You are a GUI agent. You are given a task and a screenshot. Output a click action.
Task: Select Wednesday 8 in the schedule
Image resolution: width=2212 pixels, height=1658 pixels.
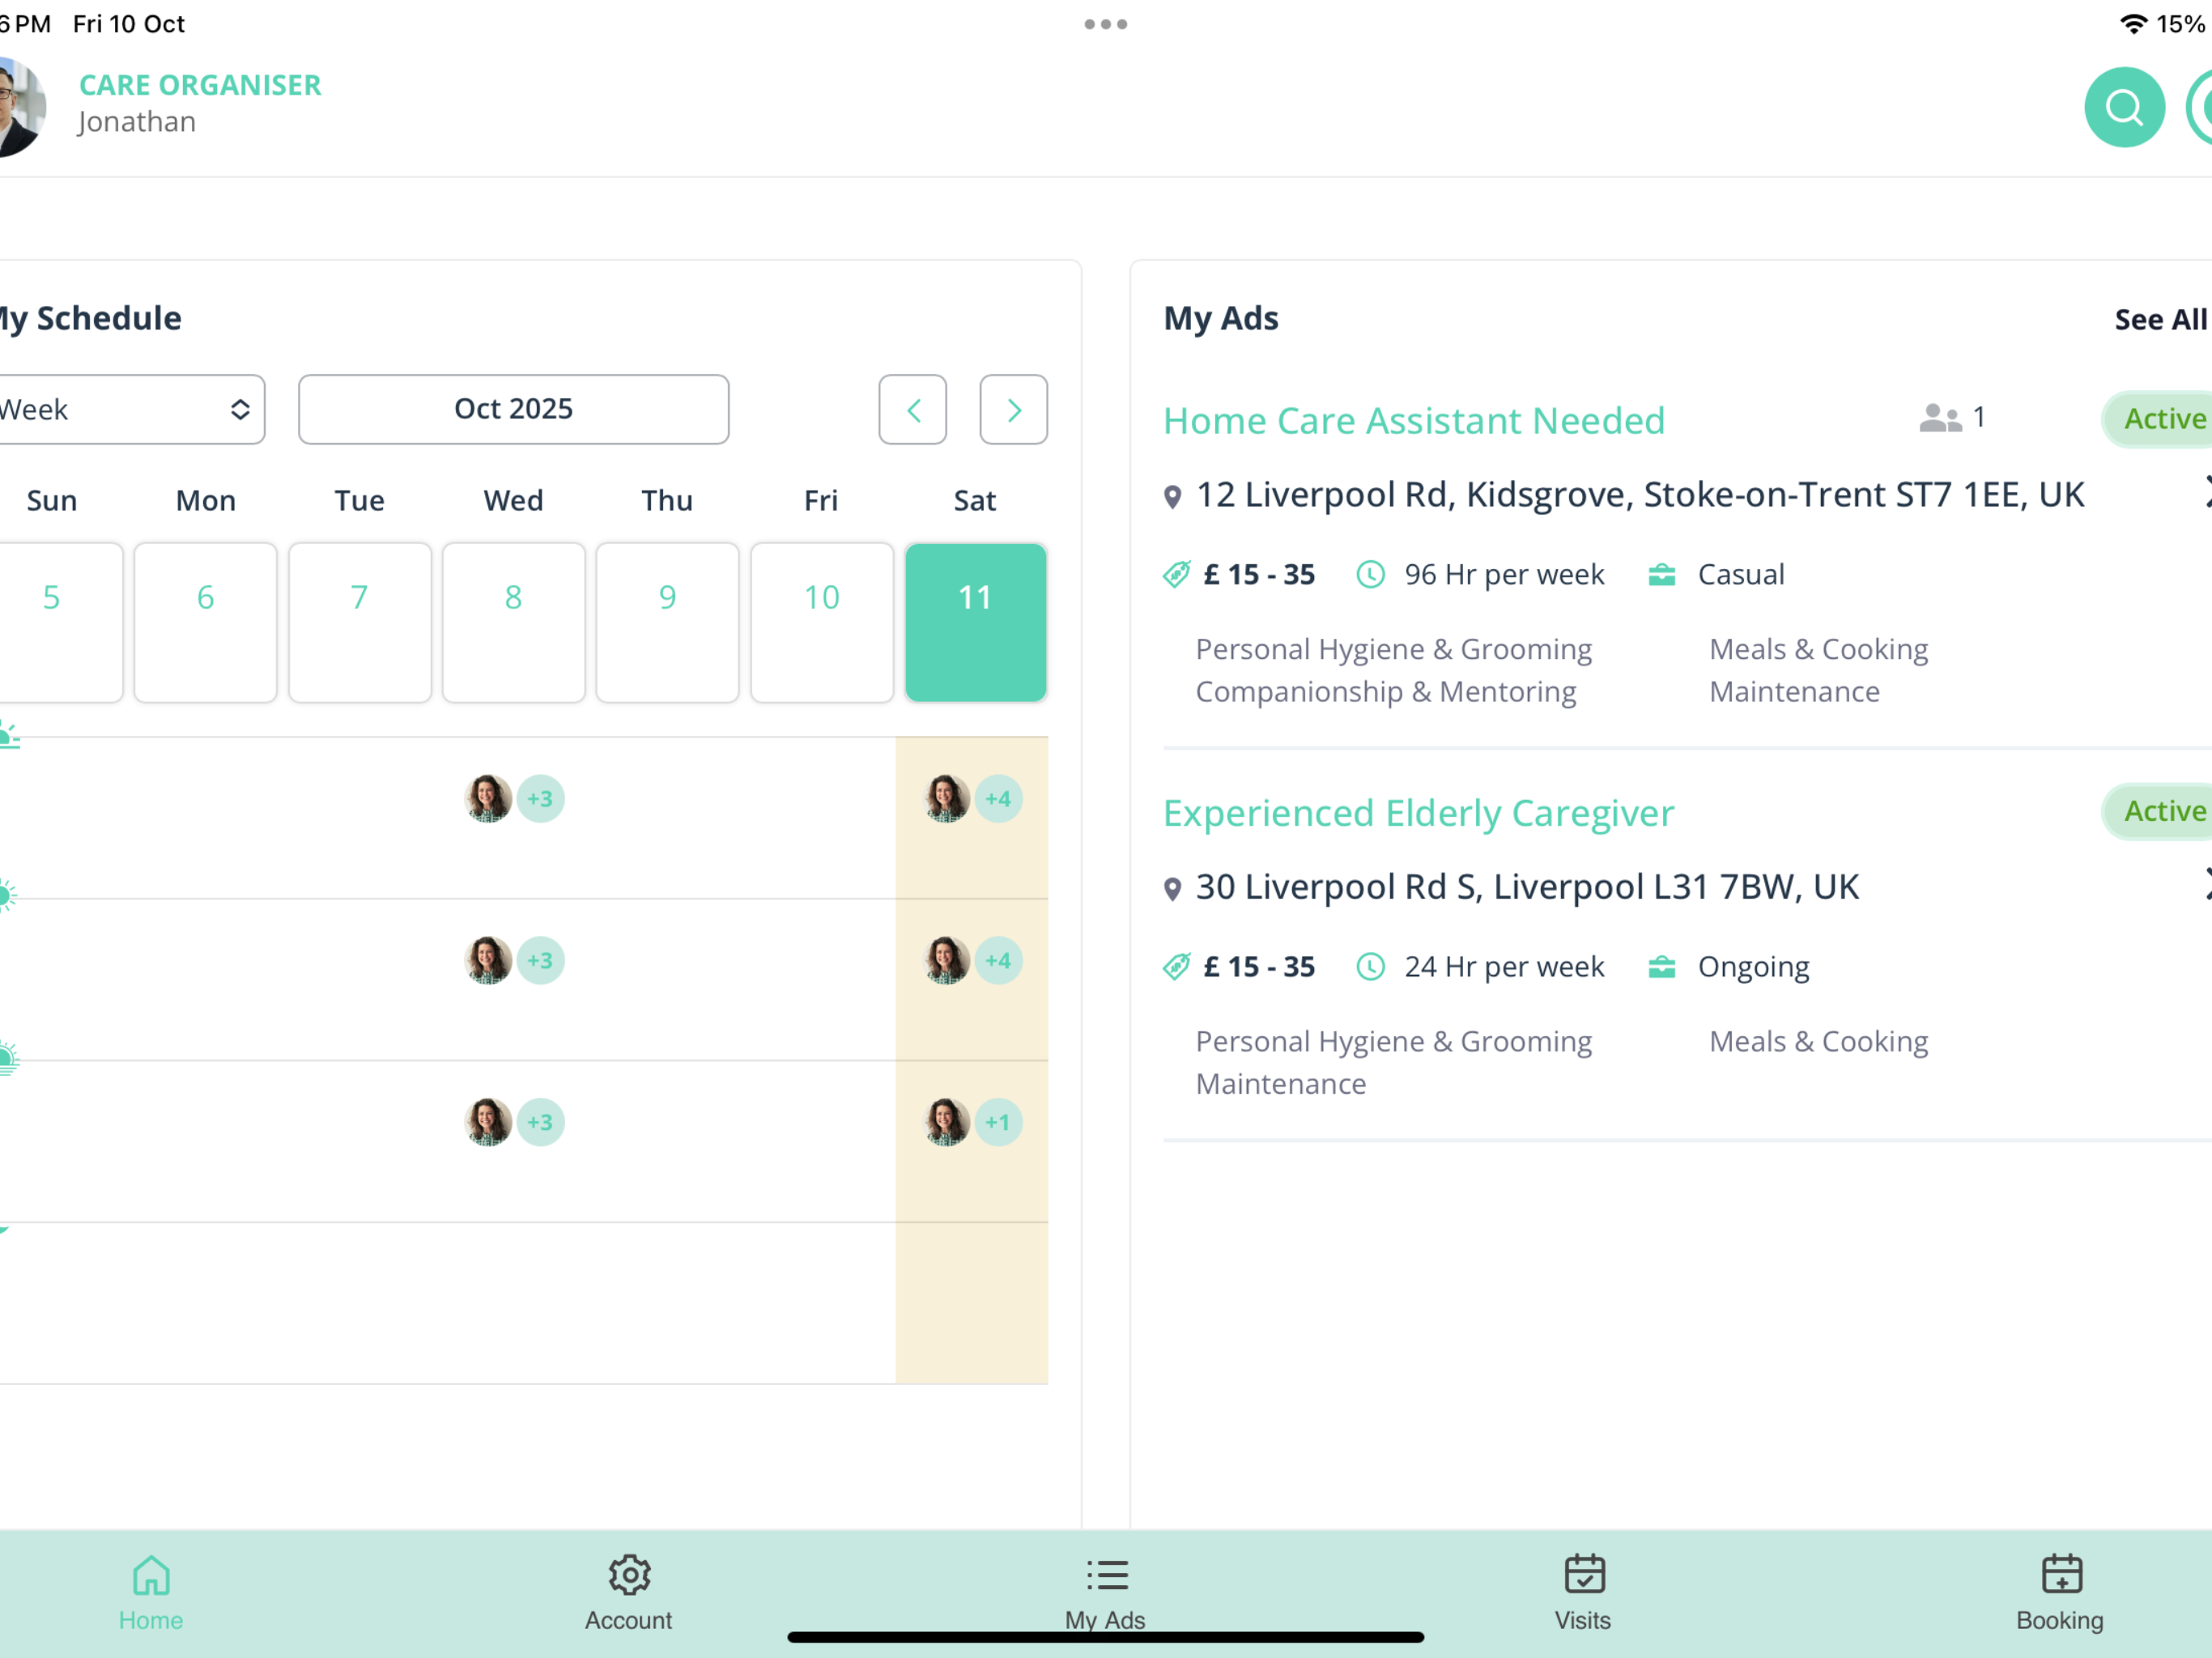(514, 622)
